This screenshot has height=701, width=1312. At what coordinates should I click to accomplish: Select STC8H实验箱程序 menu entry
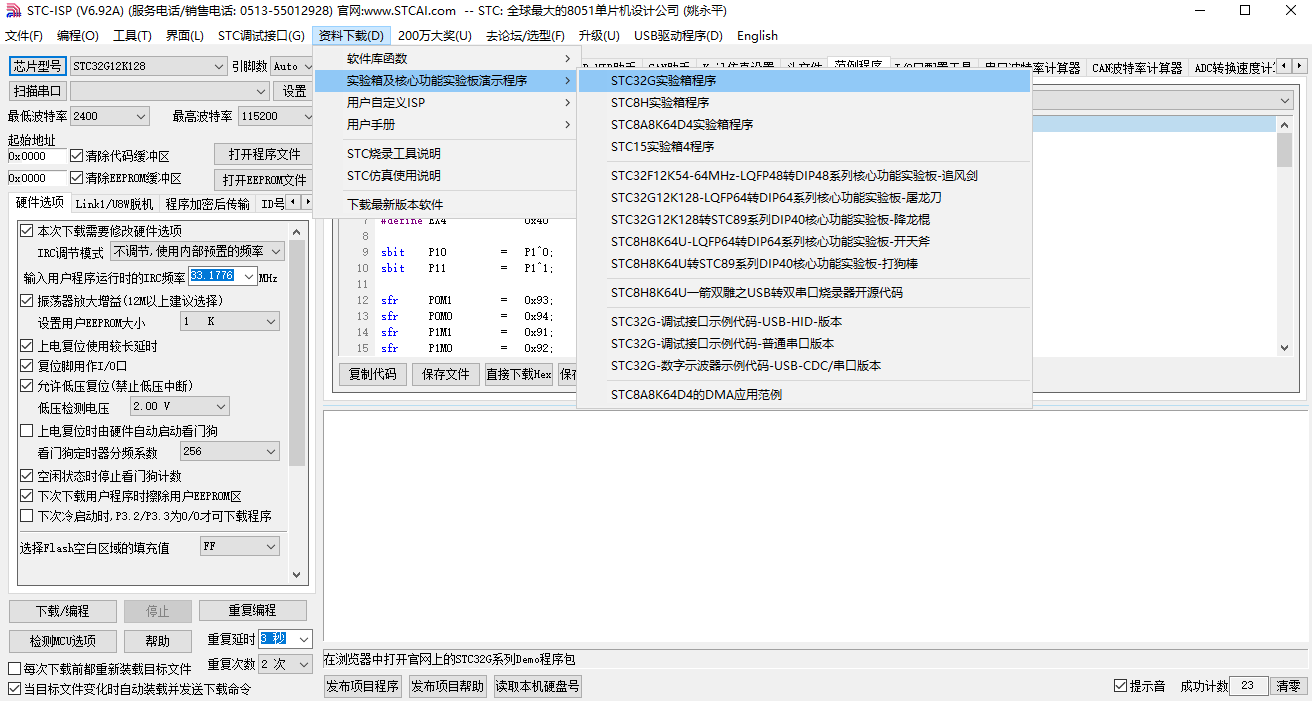coord(804,103)
